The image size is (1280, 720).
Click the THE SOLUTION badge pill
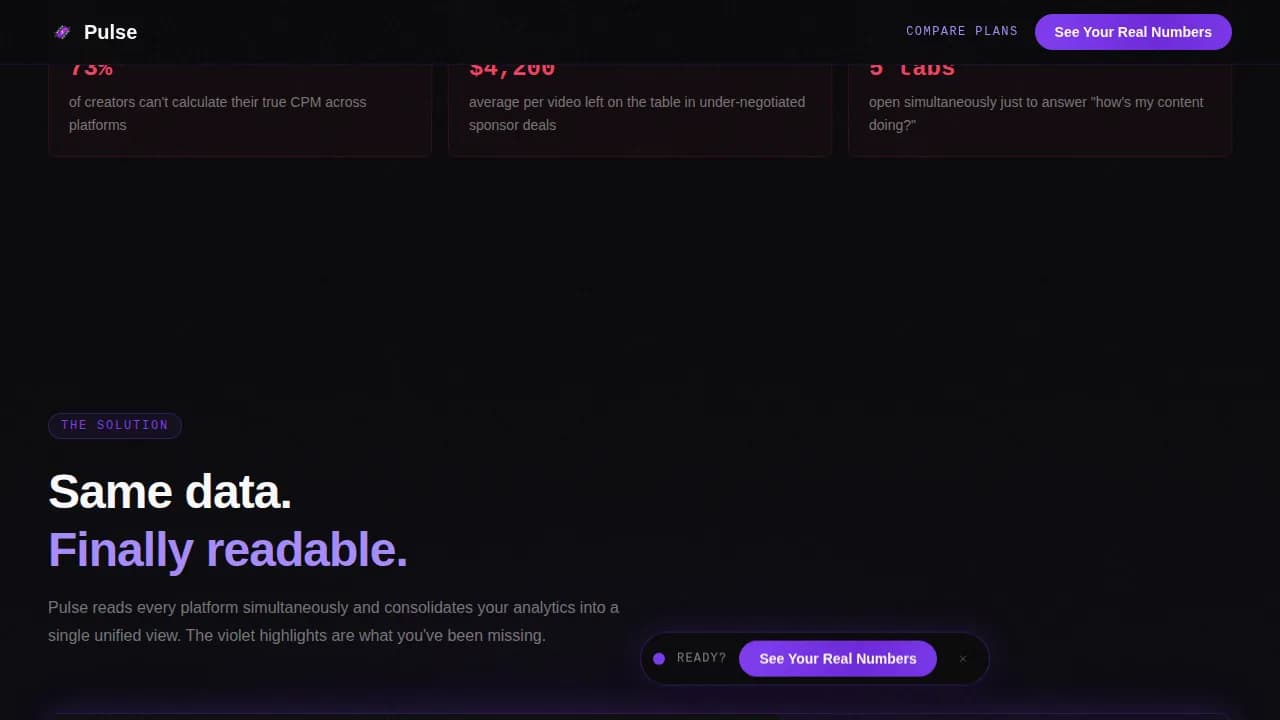coord(115,425)
